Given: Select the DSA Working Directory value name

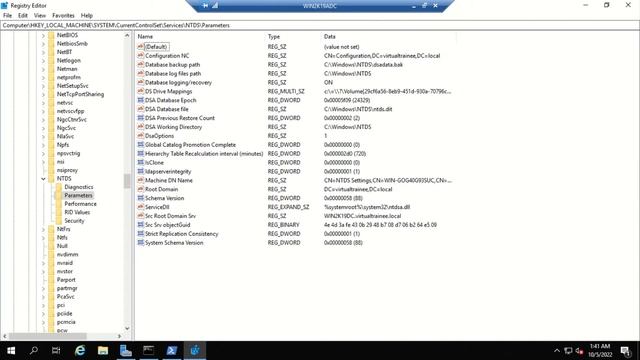Looking at the screenshot, I should coord(173,127).
